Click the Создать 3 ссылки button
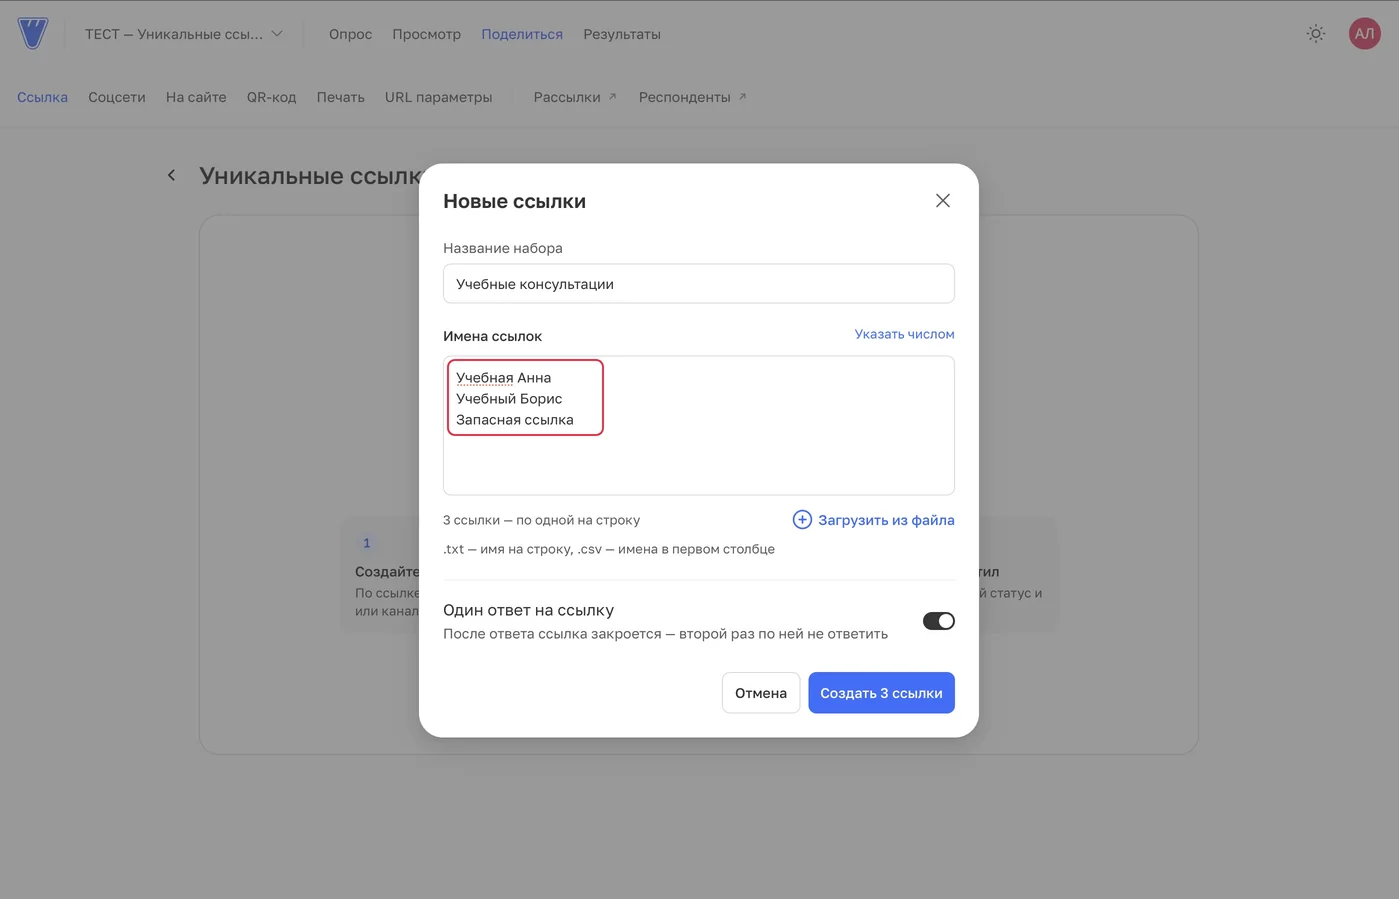1399x899 pixels. click(x=881, y=693)
